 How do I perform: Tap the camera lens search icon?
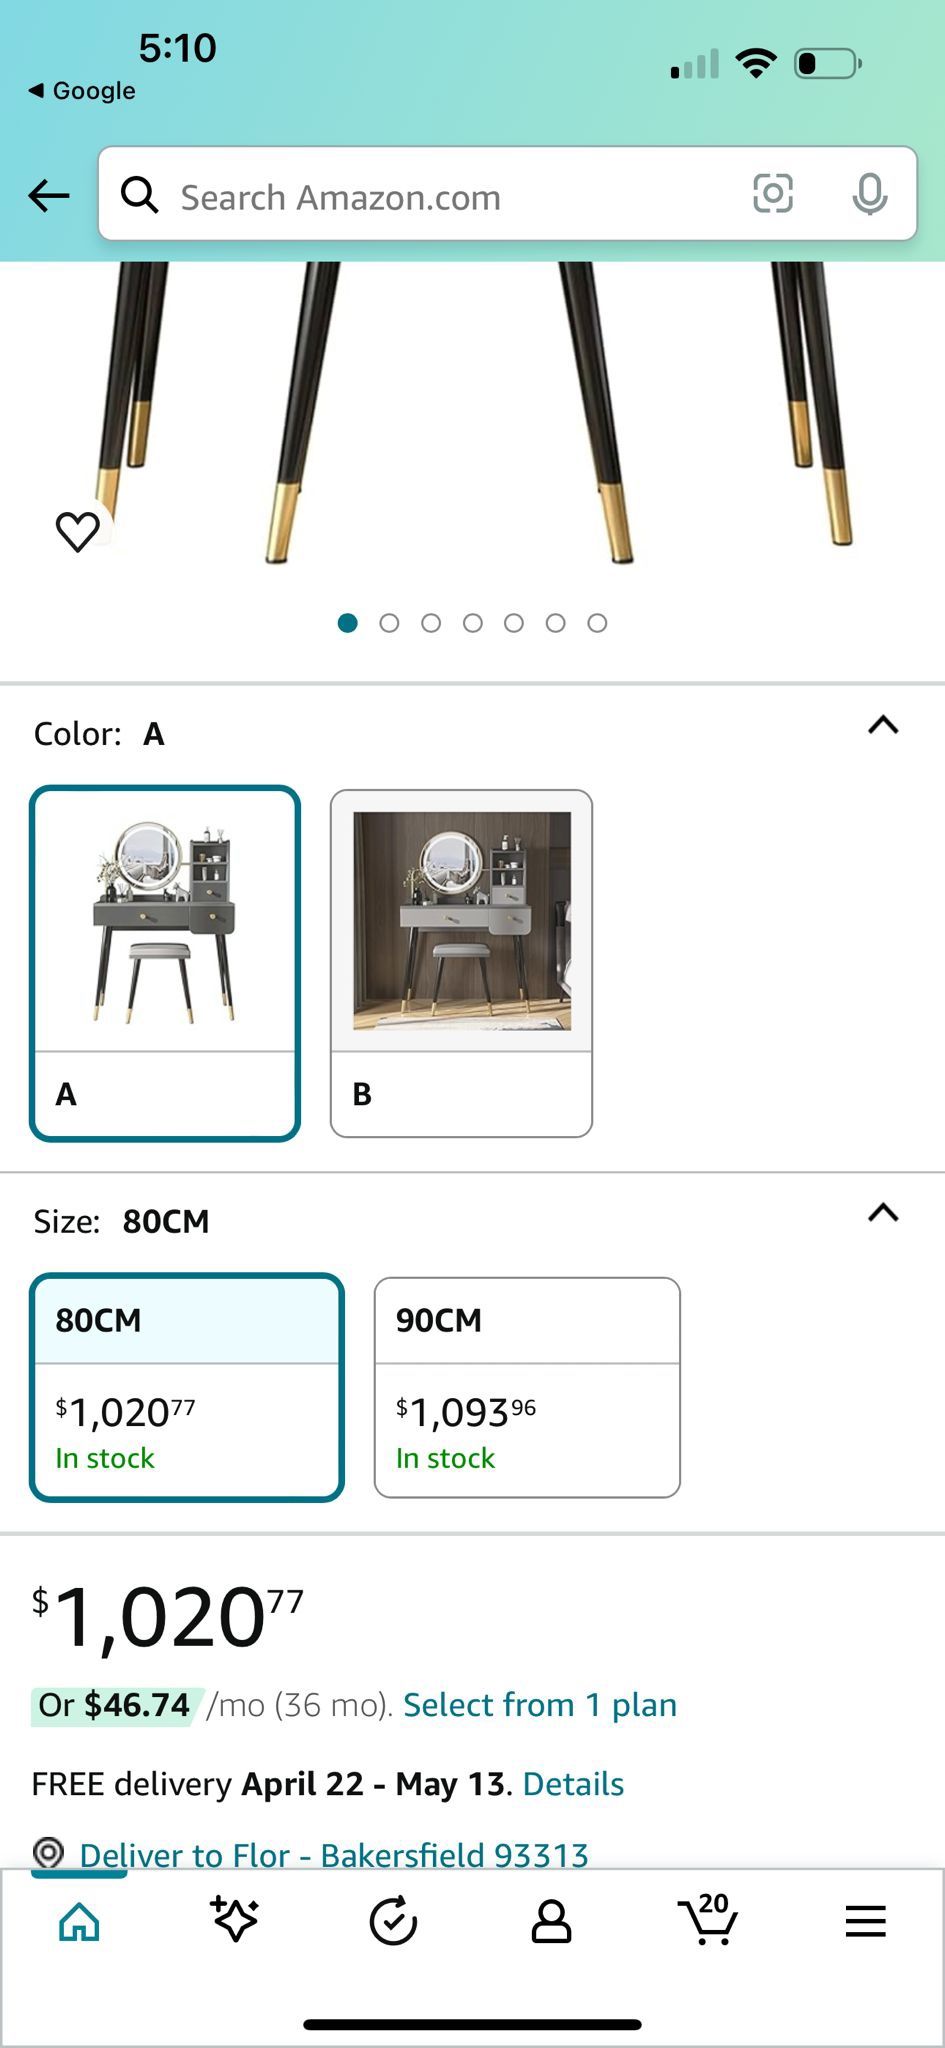(772, 194)
